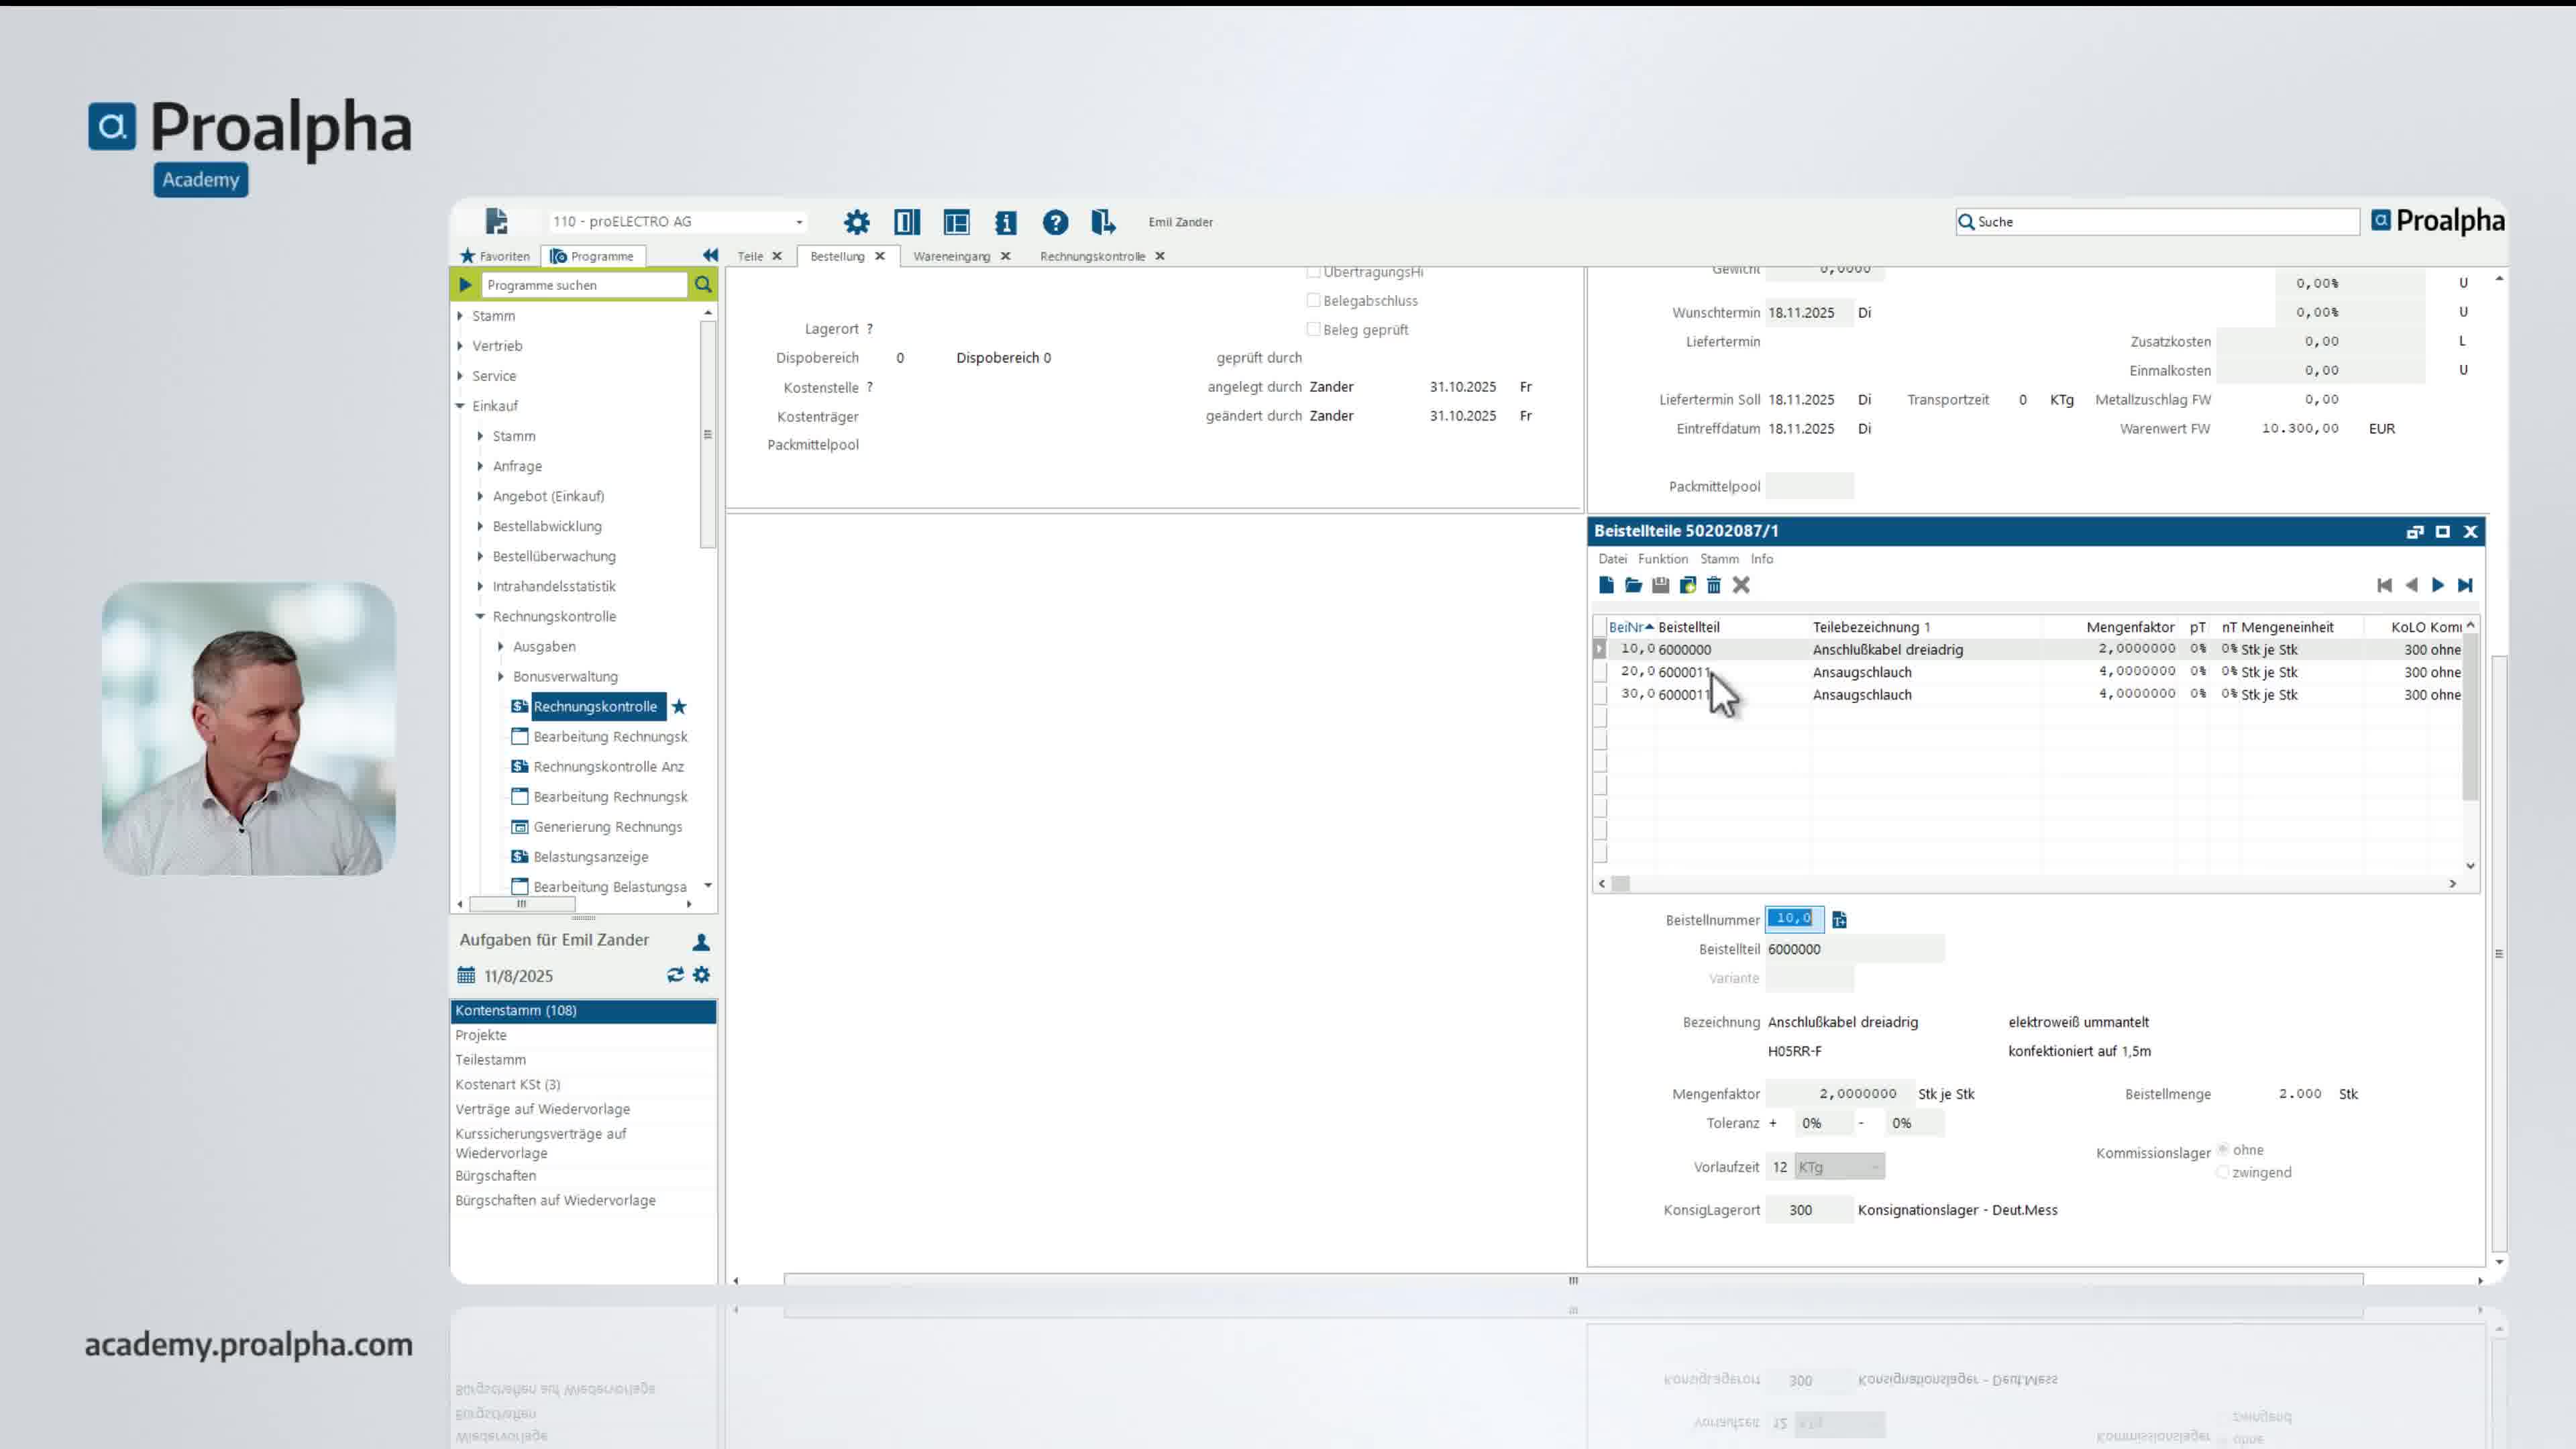Delete the entry using the trash icon
The height and width of the screenshot is (1449, 2576).
pos(1714,585)
